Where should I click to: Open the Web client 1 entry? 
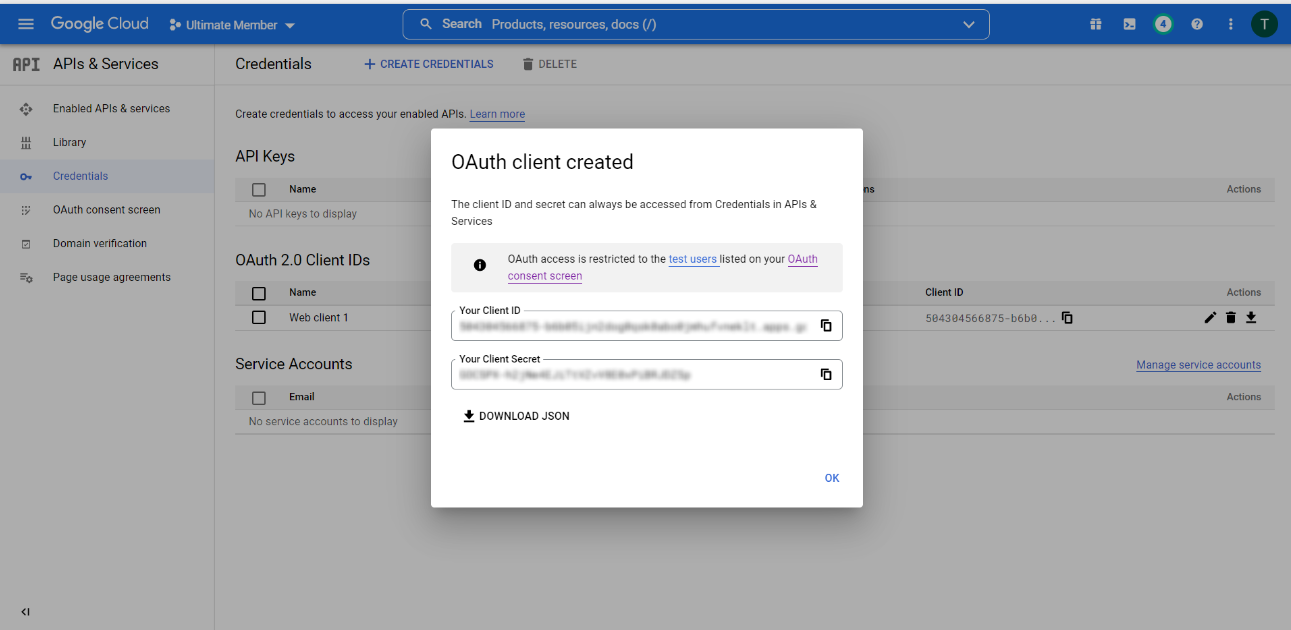(x=319, y=318)
